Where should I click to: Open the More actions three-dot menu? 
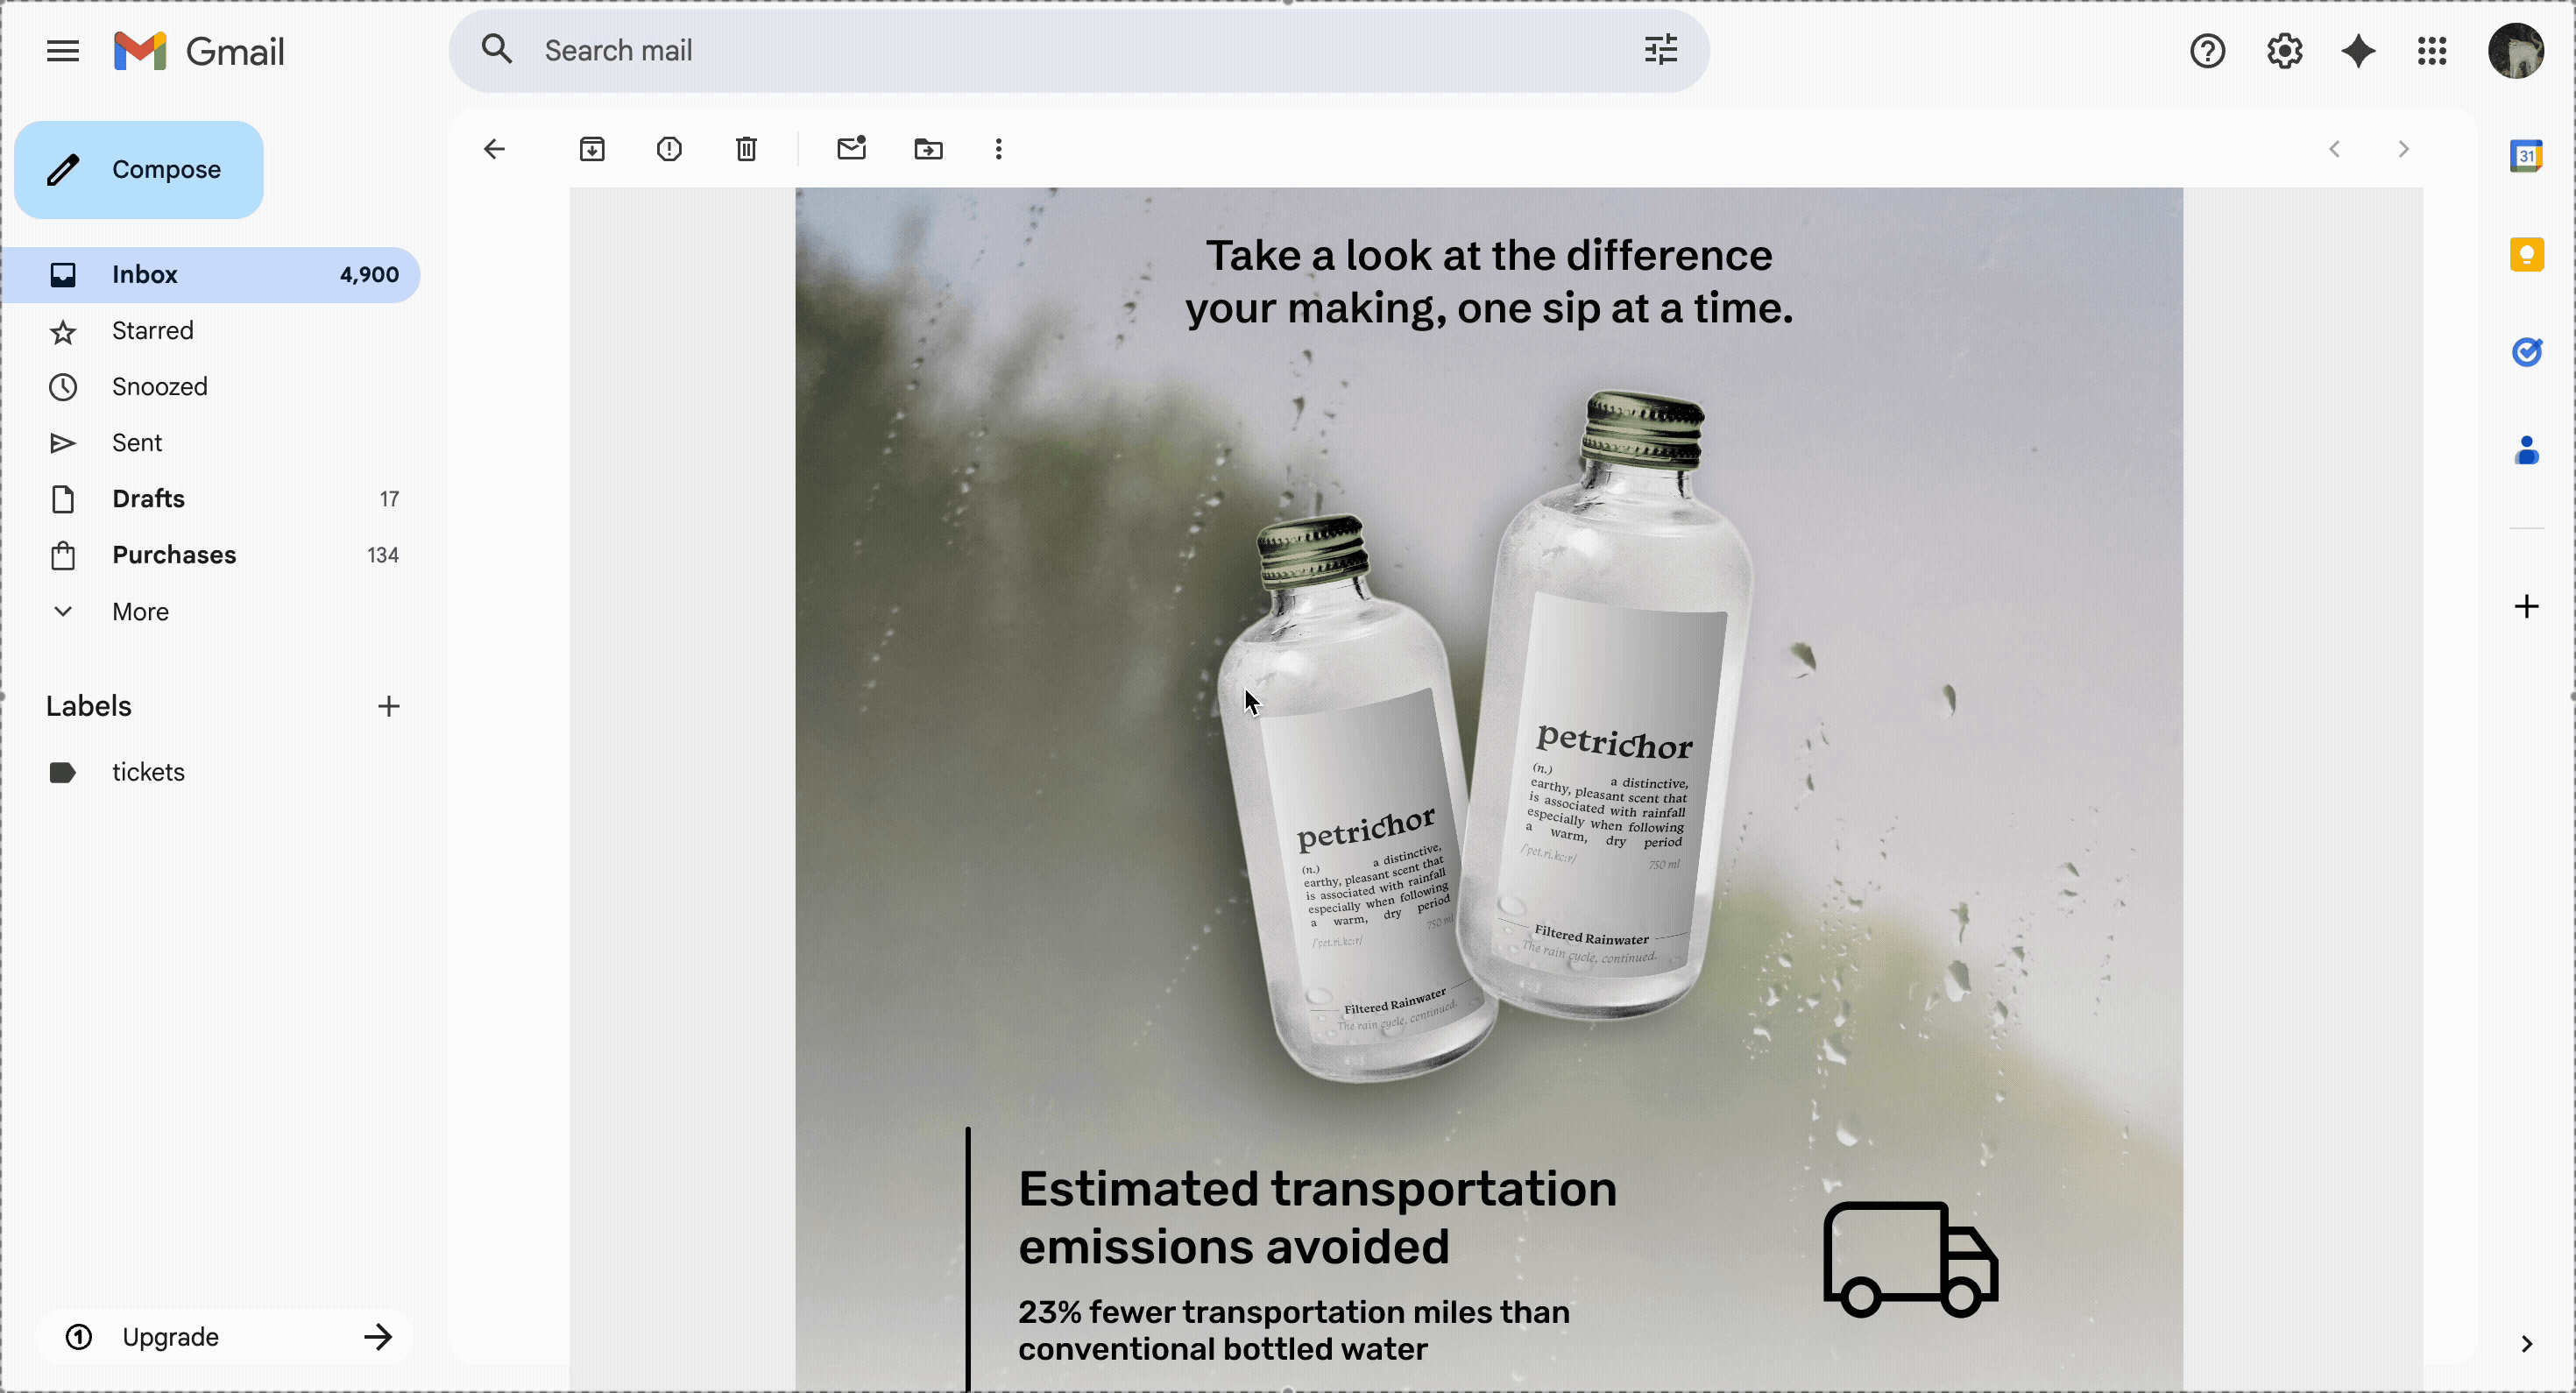998,149
